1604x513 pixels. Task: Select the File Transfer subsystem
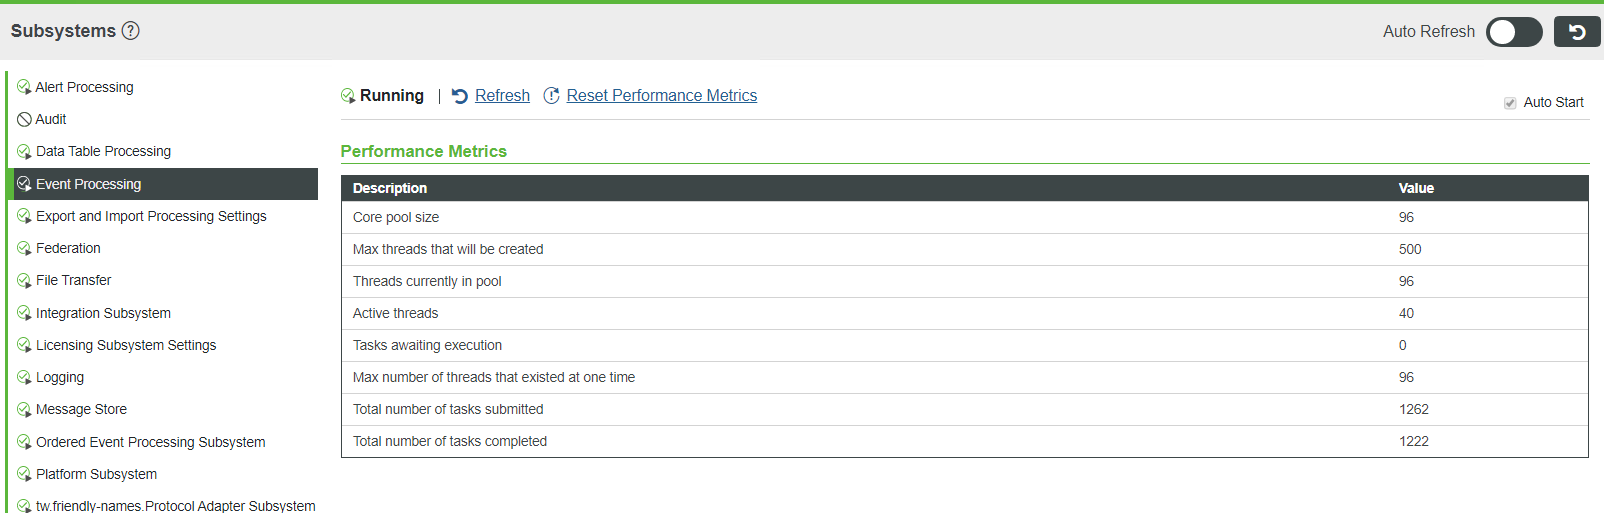[73, 281]
